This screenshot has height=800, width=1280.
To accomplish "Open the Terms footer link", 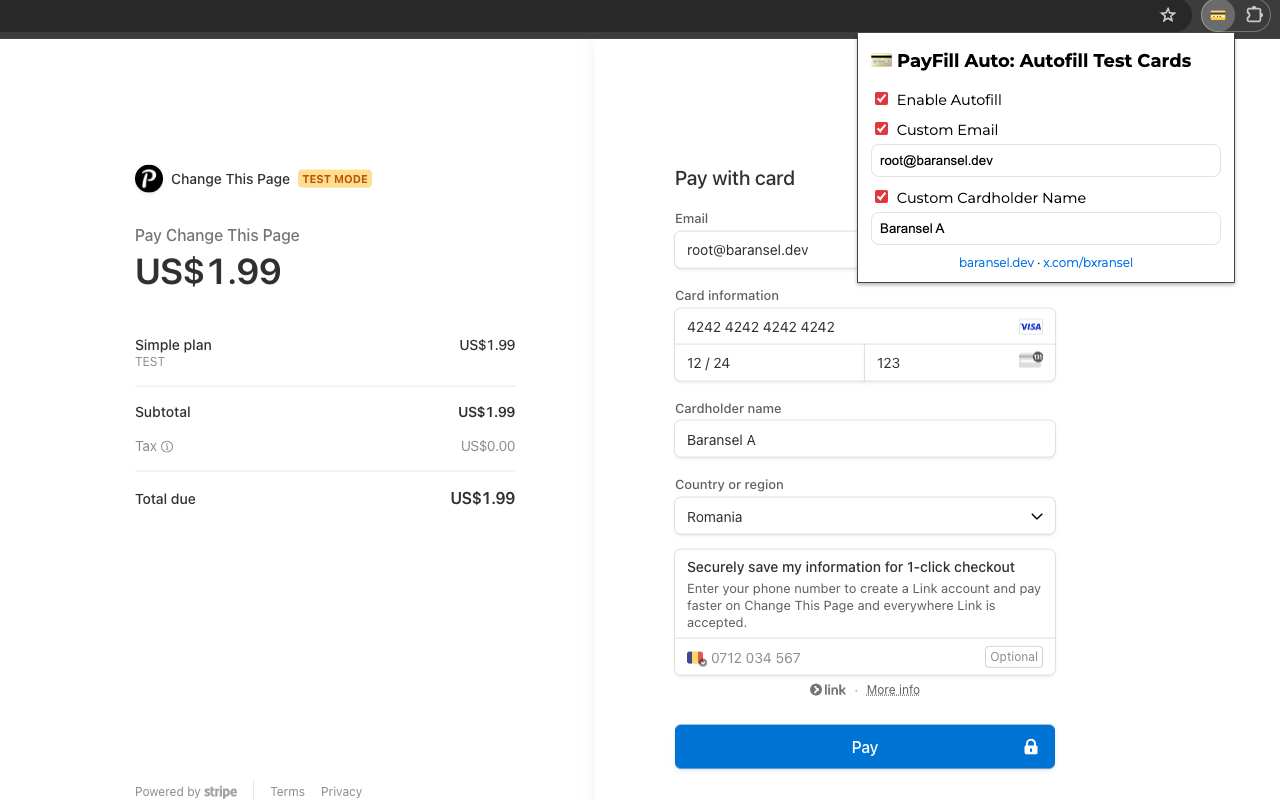I will click(x=287, y=792).
